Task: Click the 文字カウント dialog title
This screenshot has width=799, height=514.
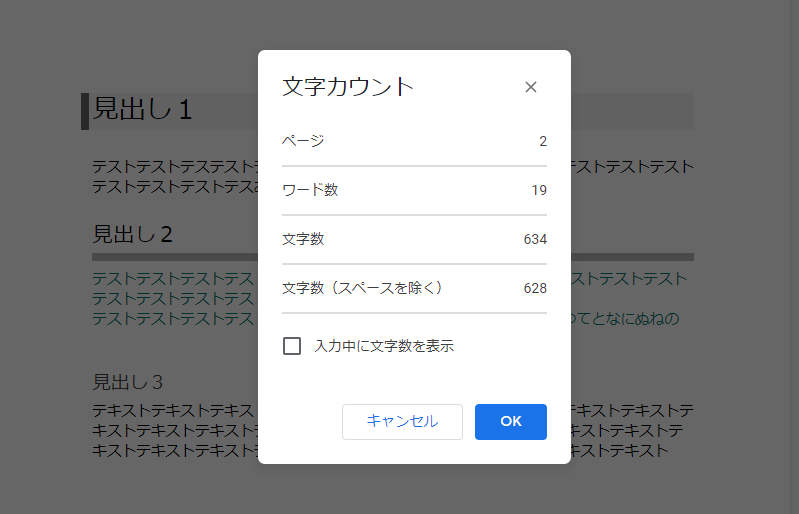Action: tap(348, 86)
